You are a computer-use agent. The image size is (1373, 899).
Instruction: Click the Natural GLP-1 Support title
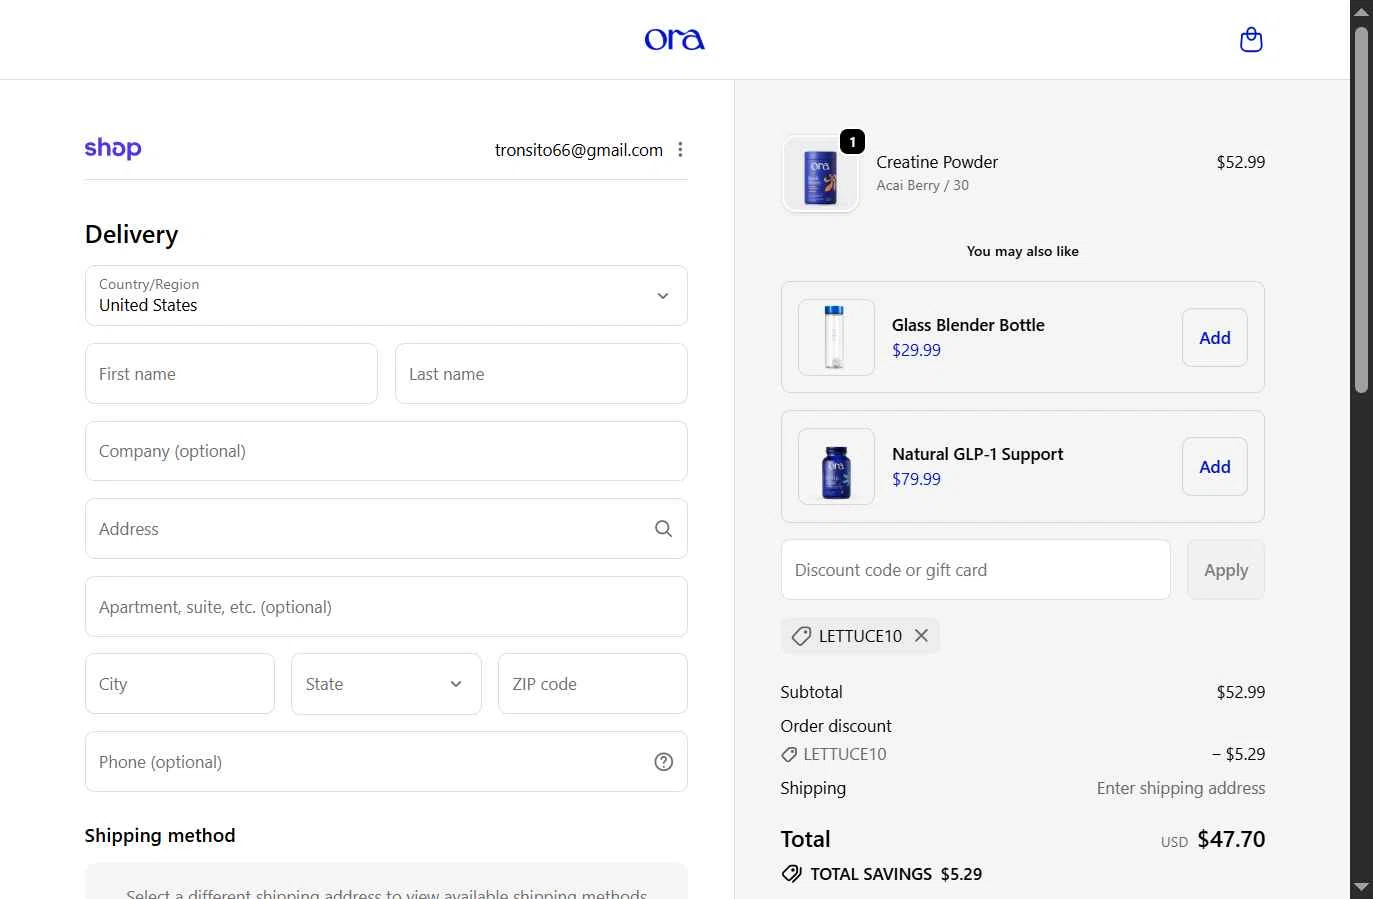[977, 454]
